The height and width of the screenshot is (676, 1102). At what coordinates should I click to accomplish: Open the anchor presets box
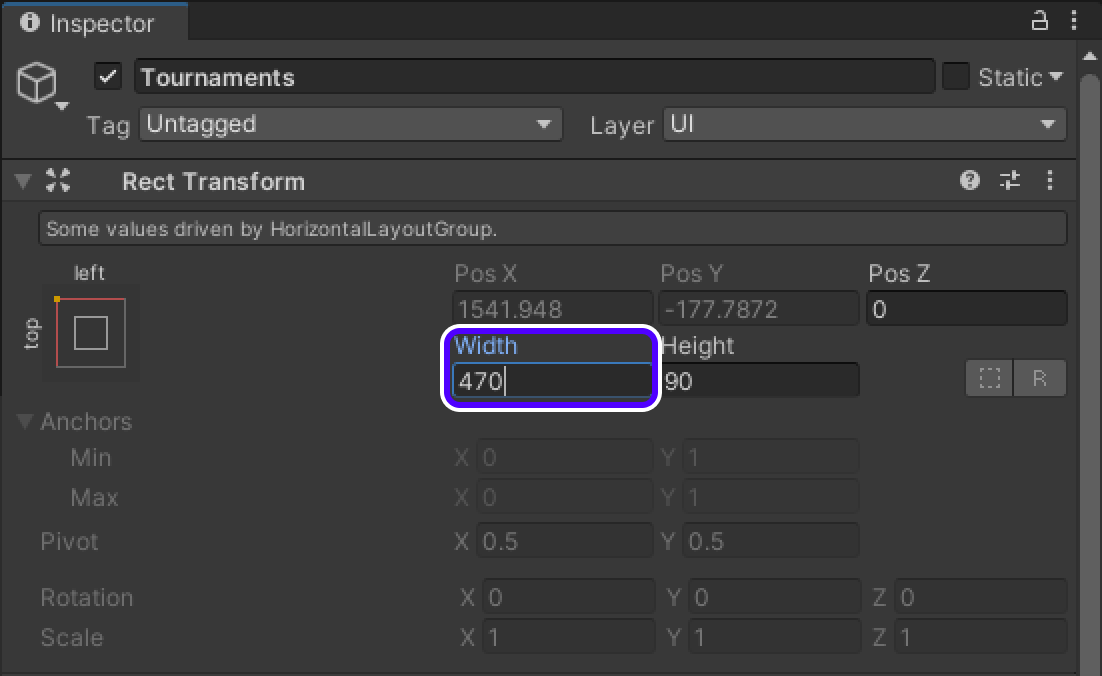pos(91,333)
